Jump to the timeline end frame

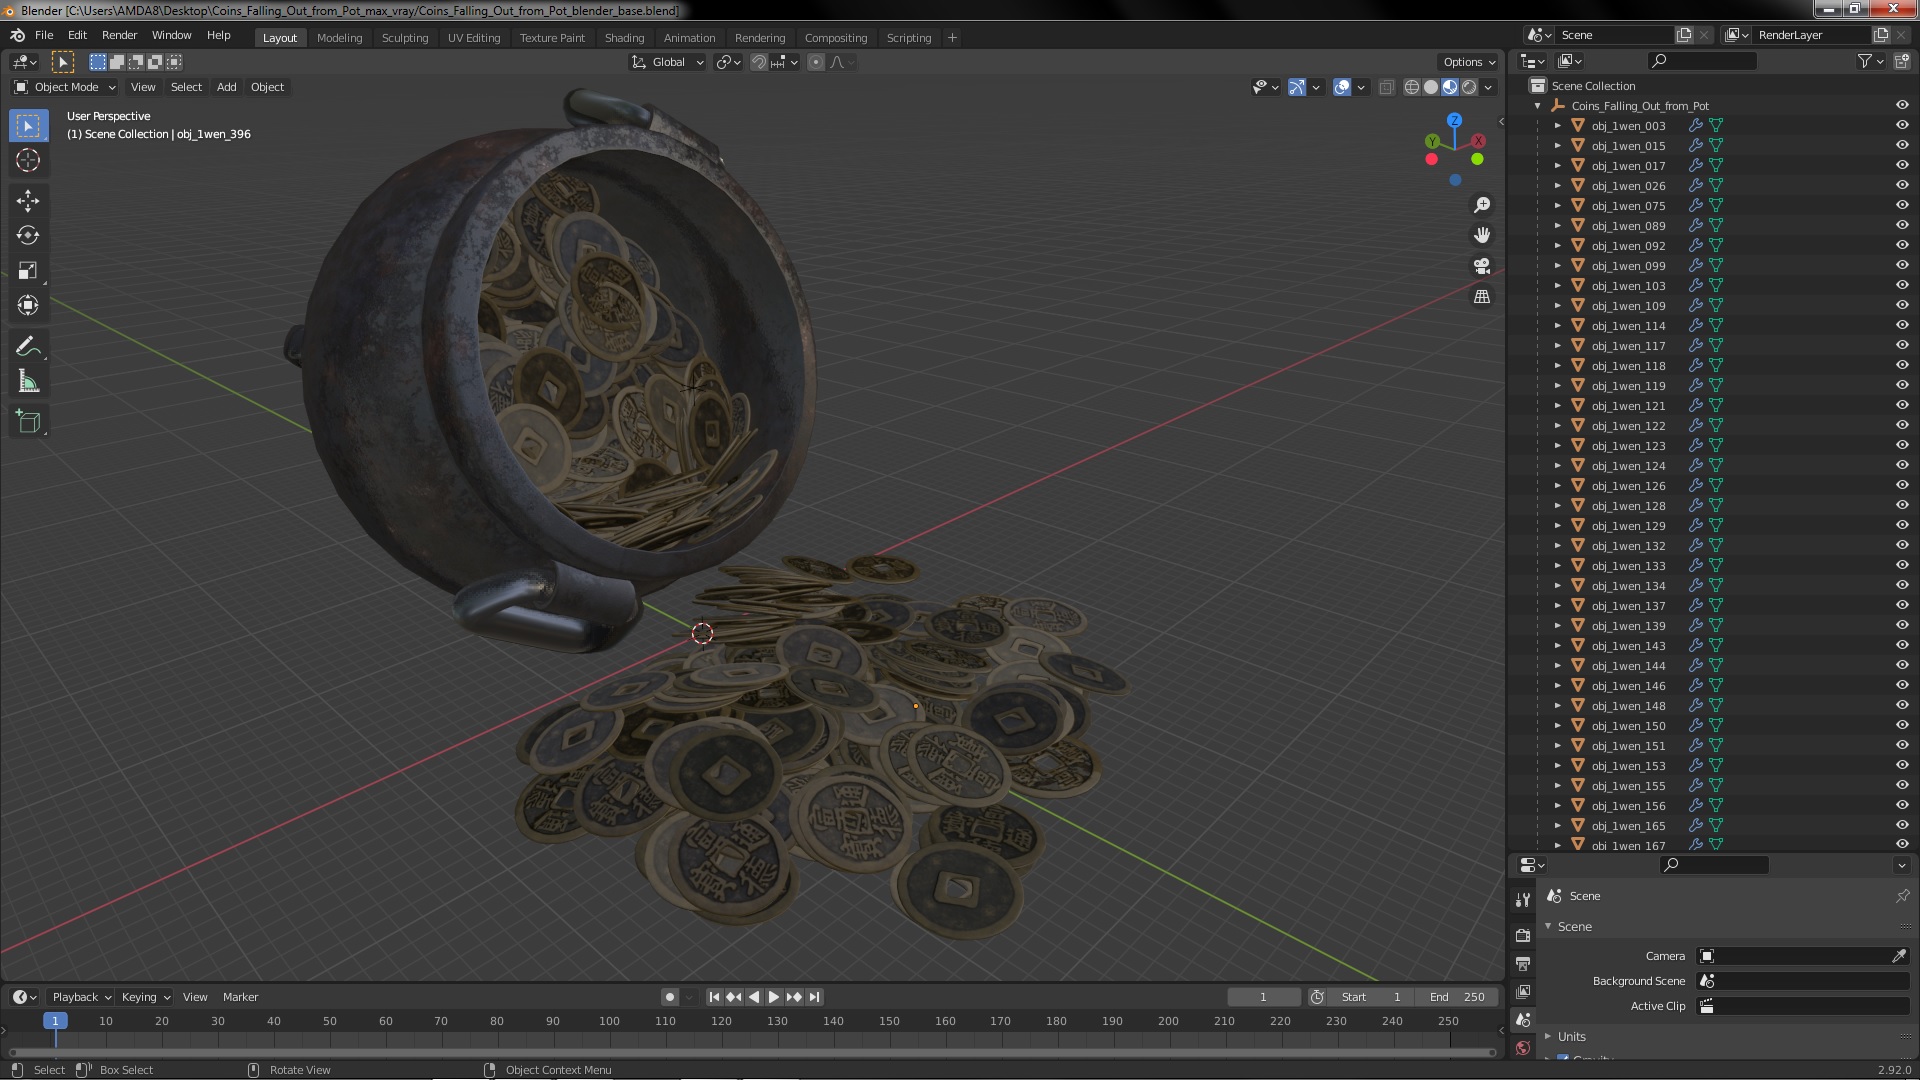tap(815, 997)
